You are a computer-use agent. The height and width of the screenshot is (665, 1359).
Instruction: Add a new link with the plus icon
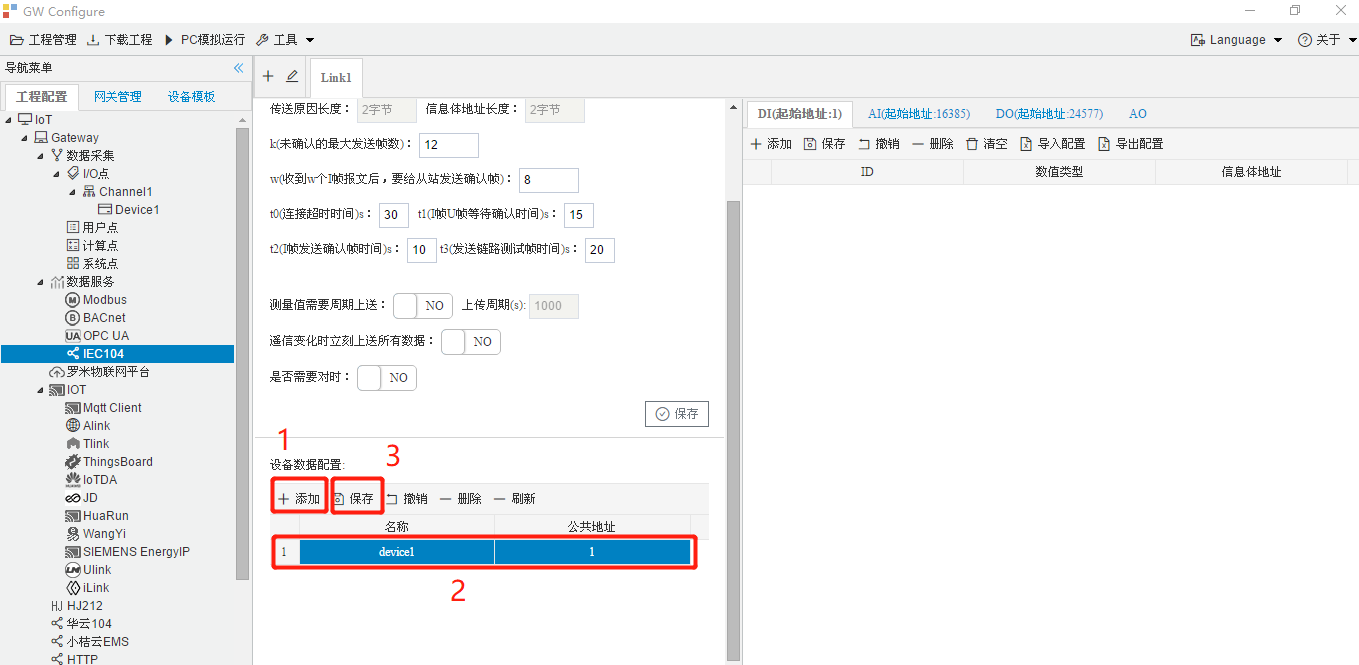[268, 76]
